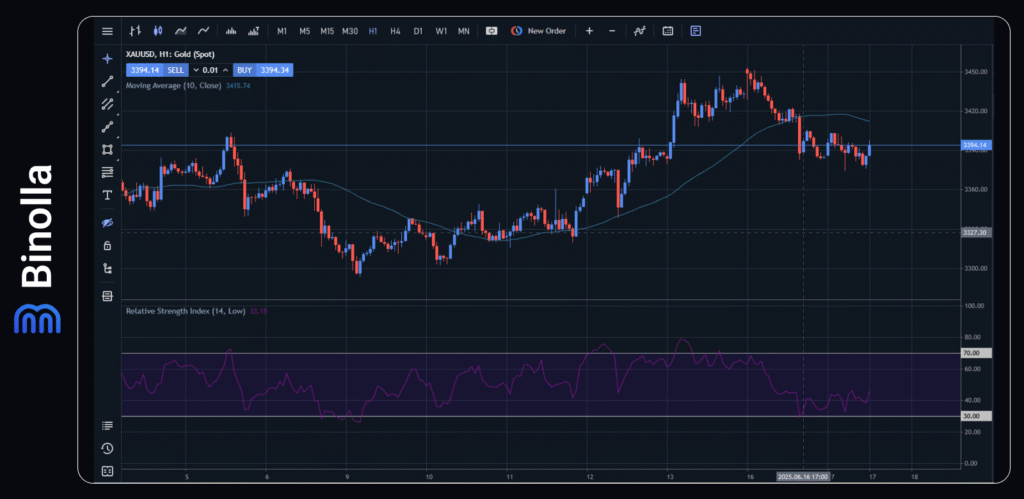Open the hamburger menu in top toolbar

click(107, 31)
